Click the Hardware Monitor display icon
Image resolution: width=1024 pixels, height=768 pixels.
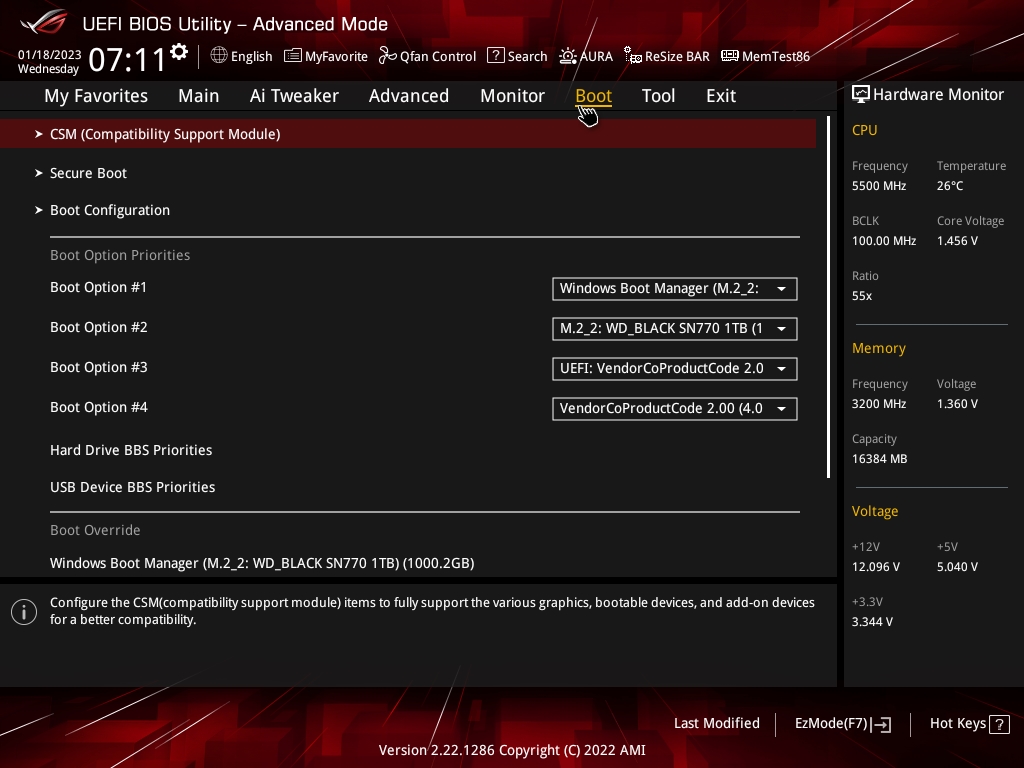[x=861, y=95]
